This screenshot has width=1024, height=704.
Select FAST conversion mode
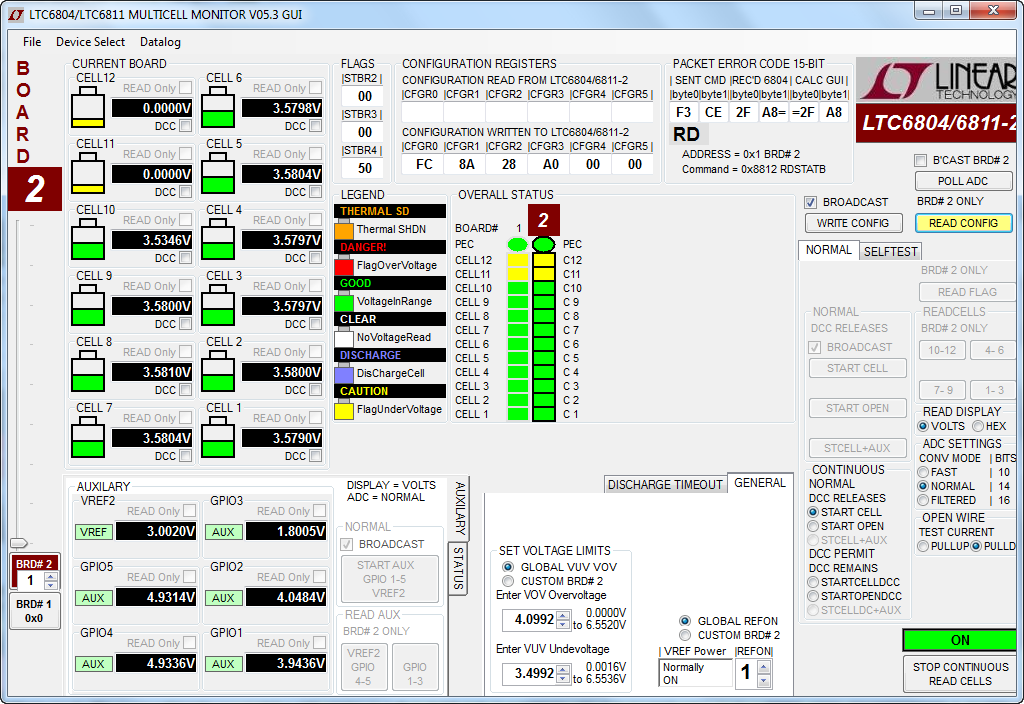point(923,472)
